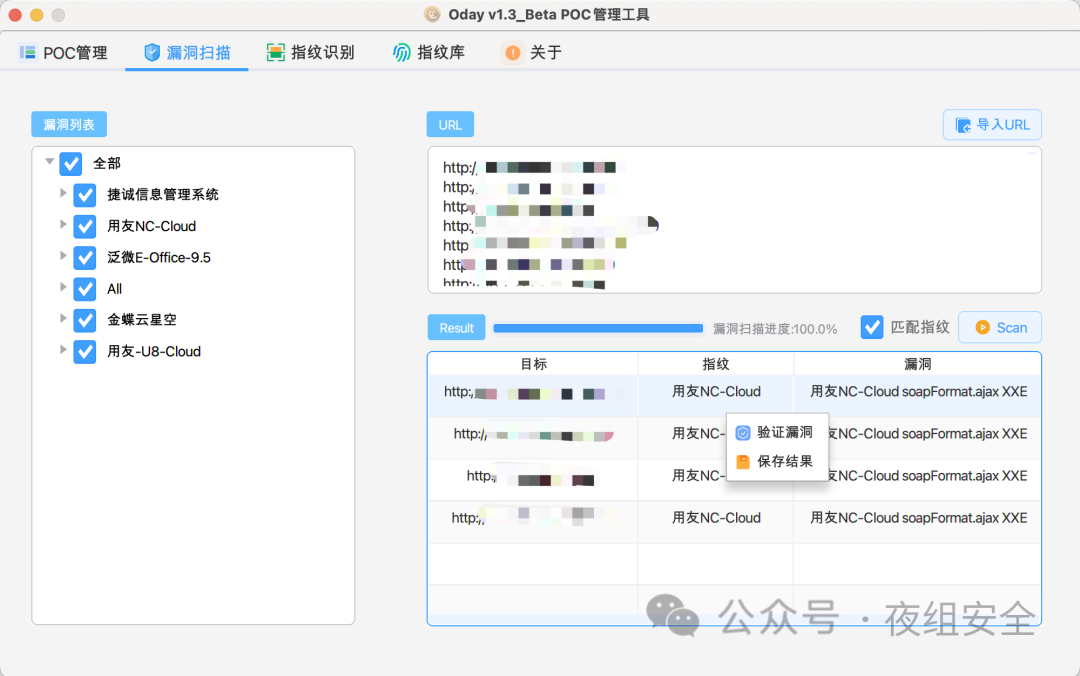Select 用友-U8-Cloud label in the tree
1080x676 pixels.
[154, 351]
